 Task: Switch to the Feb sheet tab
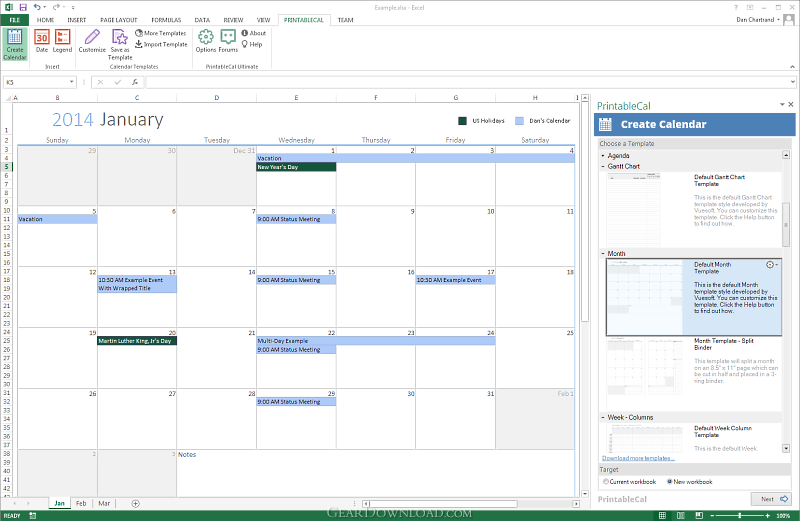81,504
